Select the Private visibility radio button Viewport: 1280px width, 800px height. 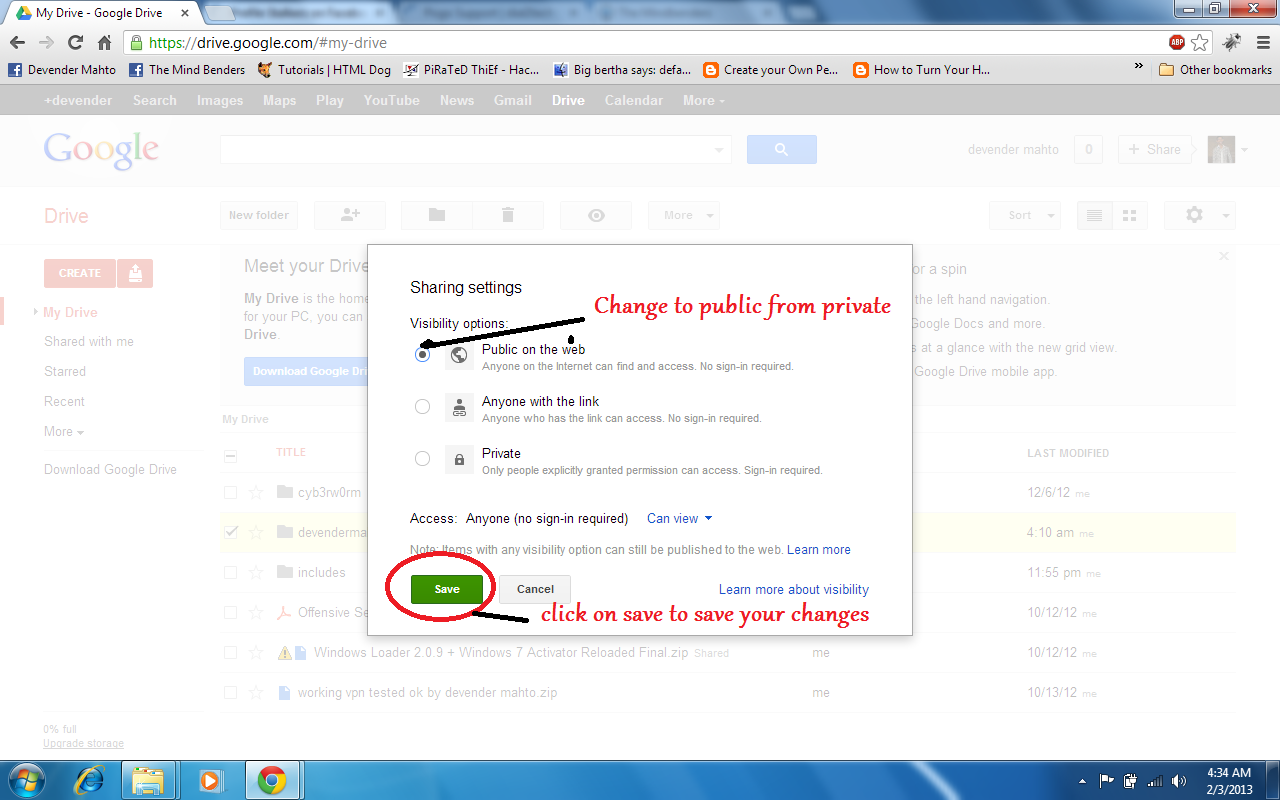423,458
